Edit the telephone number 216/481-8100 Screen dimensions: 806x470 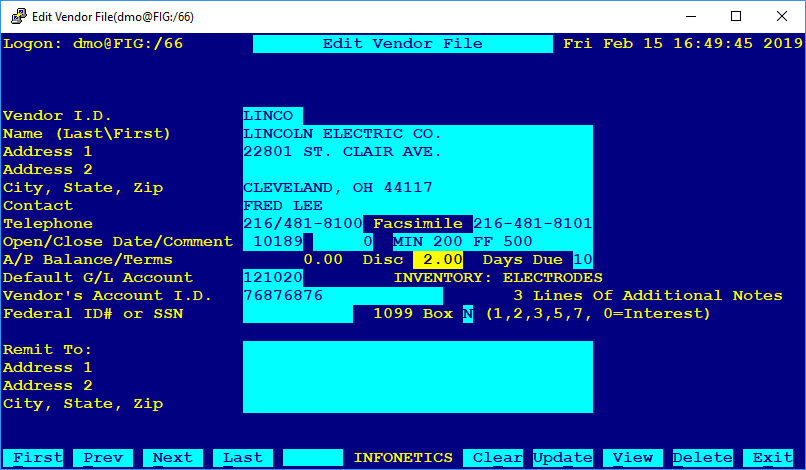303,224
